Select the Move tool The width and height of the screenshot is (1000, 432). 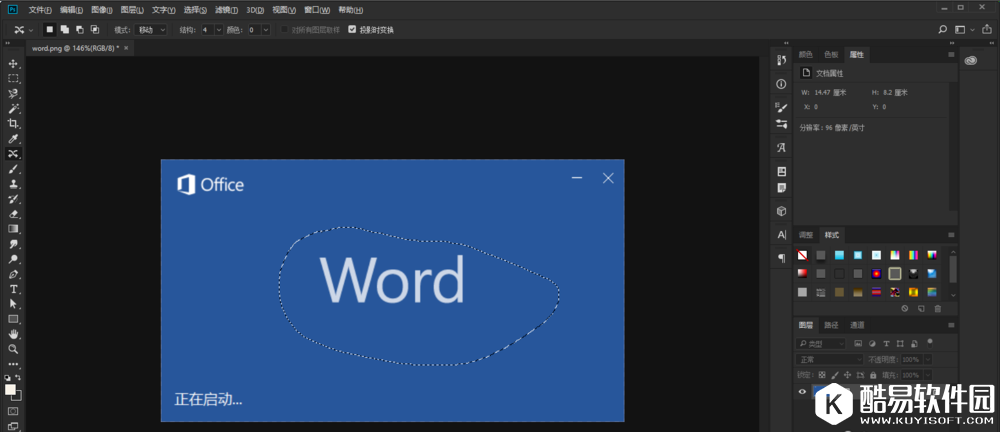tap(13, 63)
